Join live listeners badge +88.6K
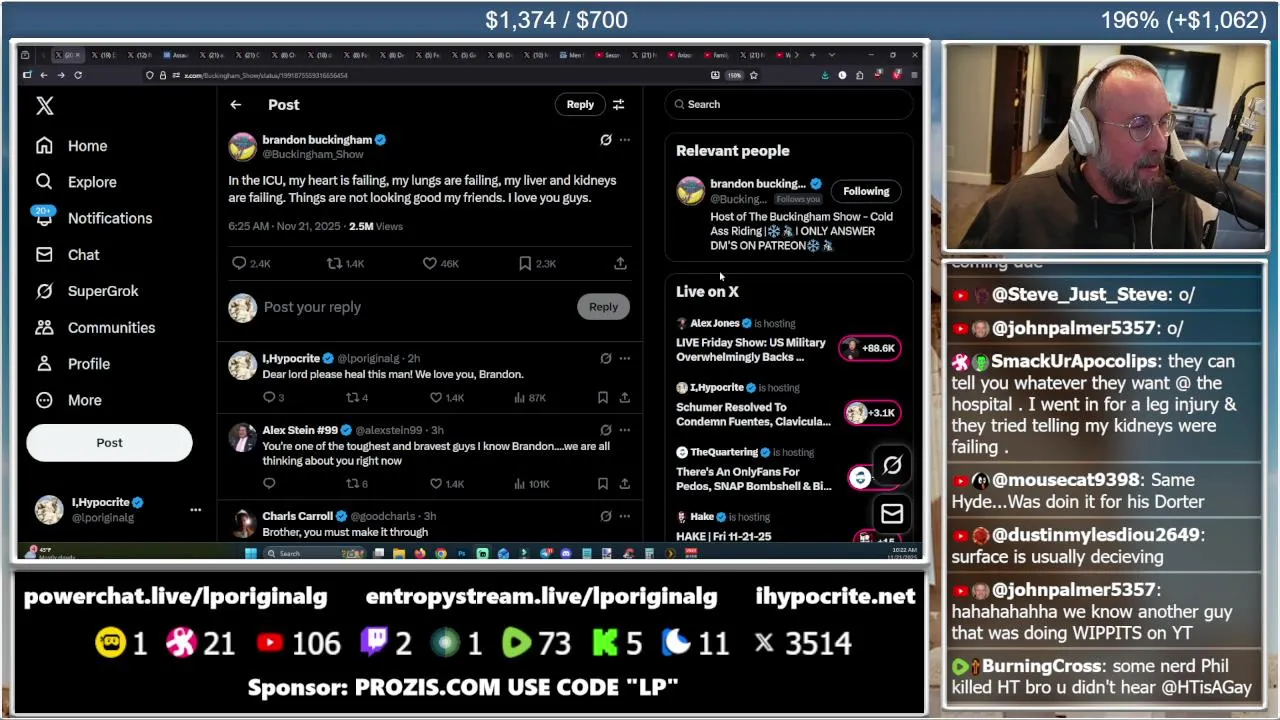 pos(869,348)
